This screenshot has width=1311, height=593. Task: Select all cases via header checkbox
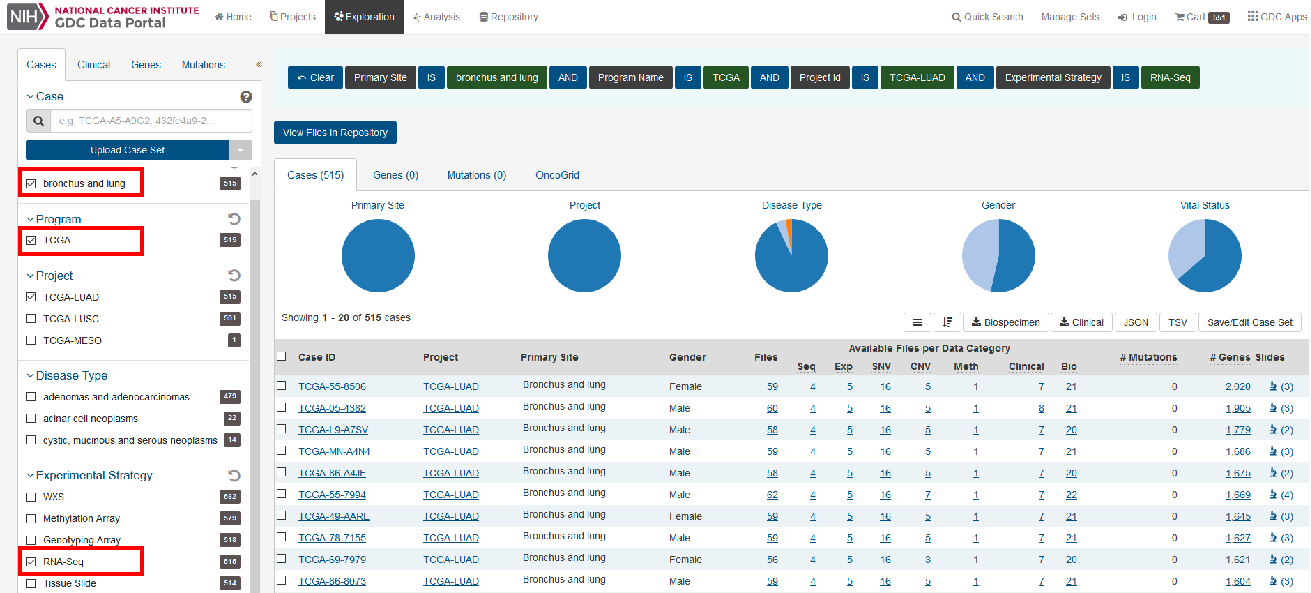click(x=281, y=357)
